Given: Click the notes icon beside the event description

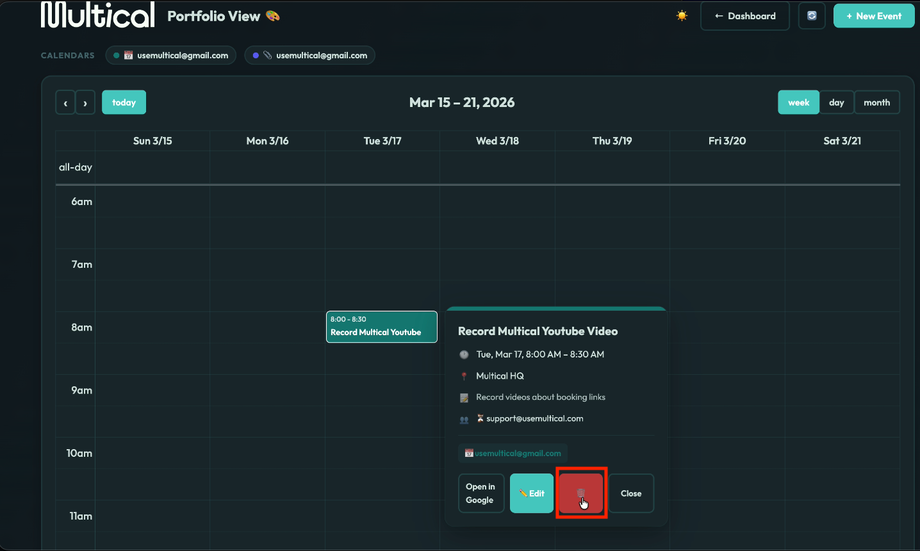Looking at the screenshot, I should [464, 398].
